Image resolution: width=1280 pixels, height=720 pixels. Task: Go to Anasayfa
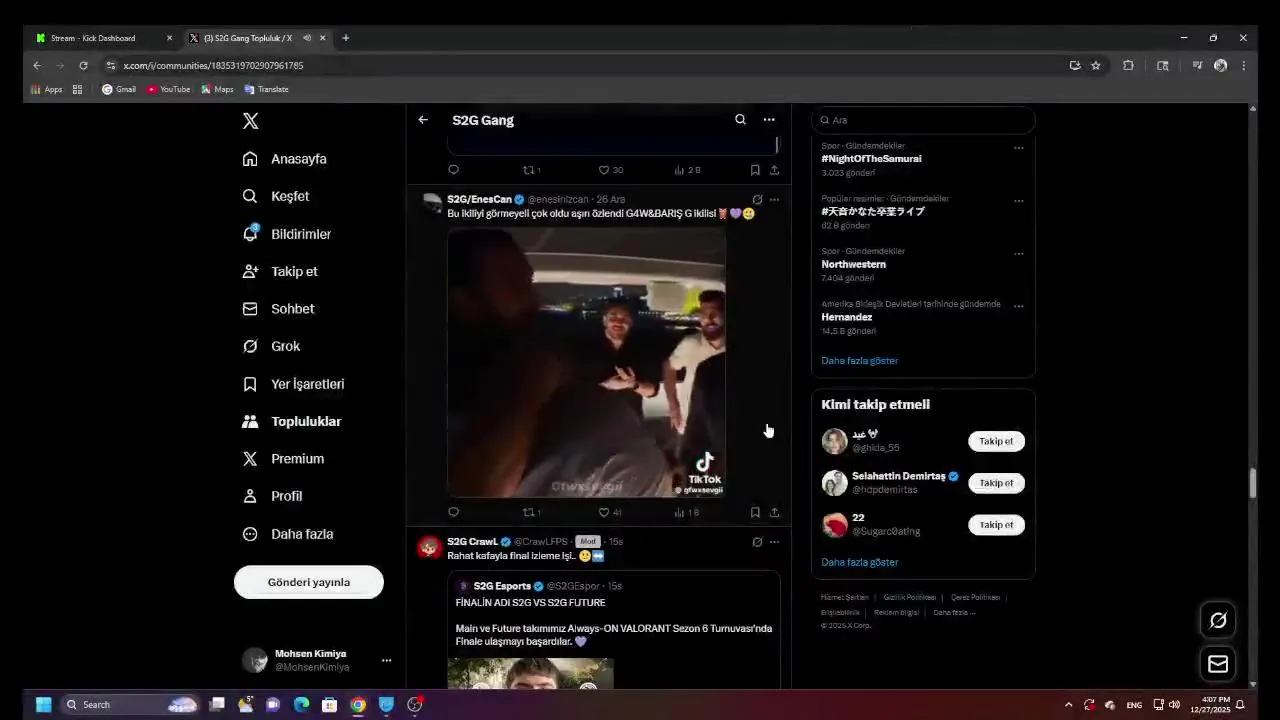tap(285, 159)
